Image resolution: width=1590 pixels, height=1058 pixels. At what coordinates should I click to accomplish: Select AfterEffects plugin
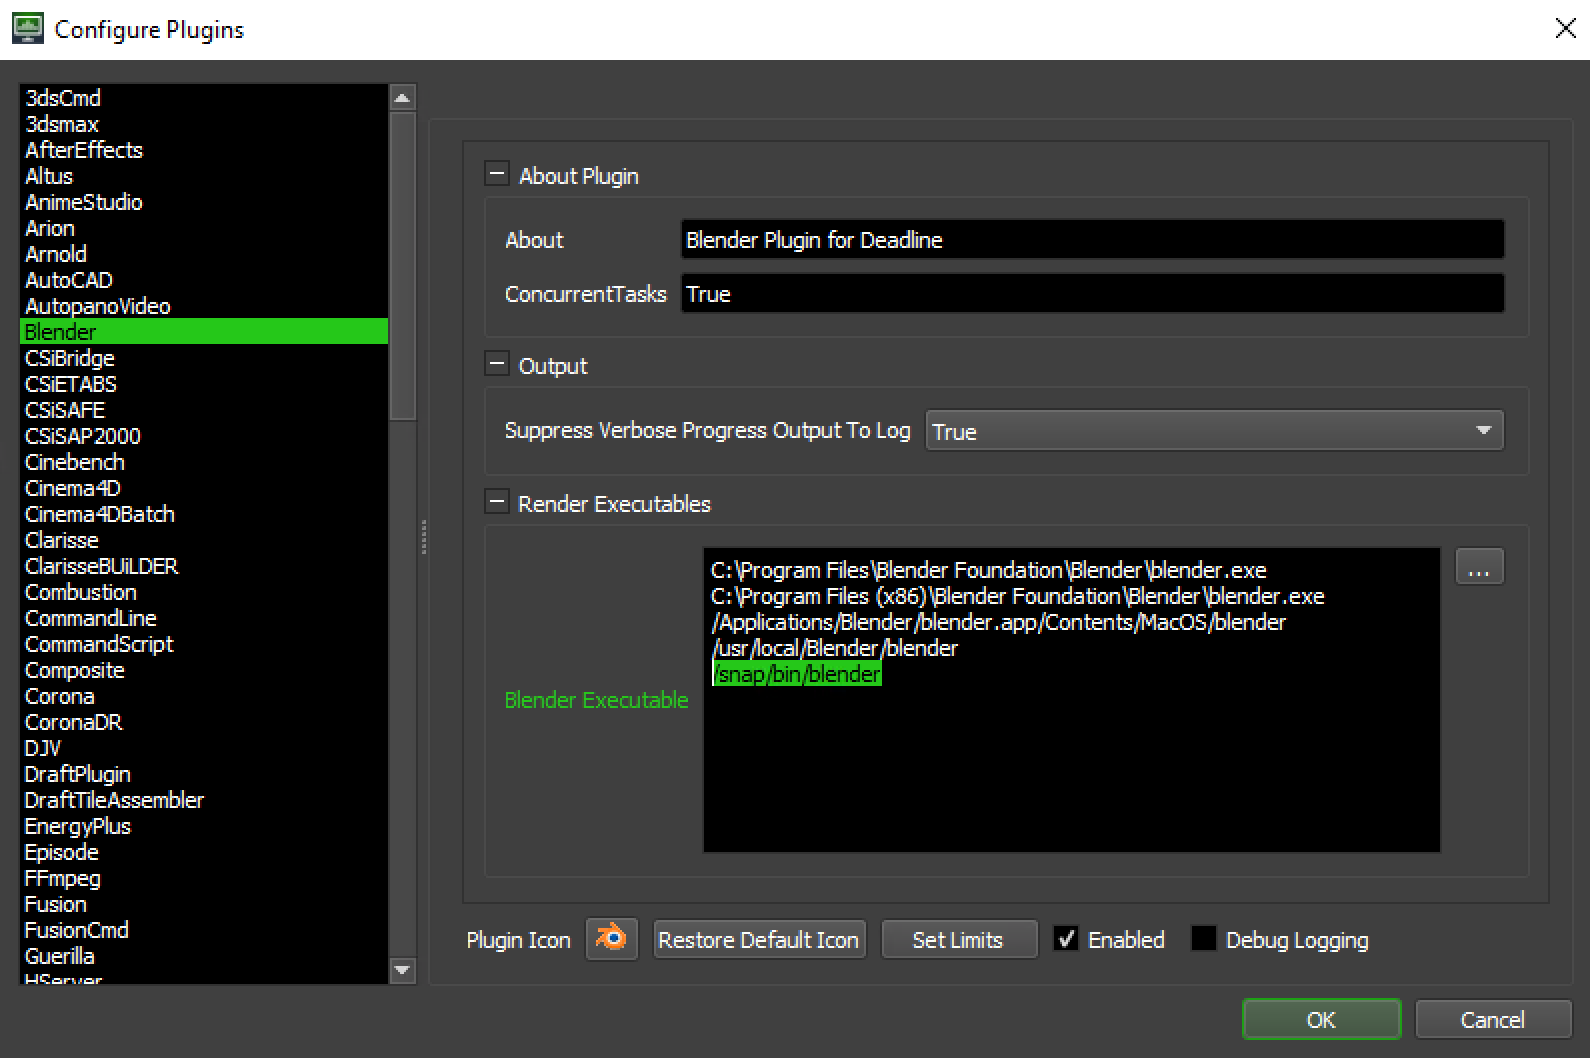pos(204,150)
